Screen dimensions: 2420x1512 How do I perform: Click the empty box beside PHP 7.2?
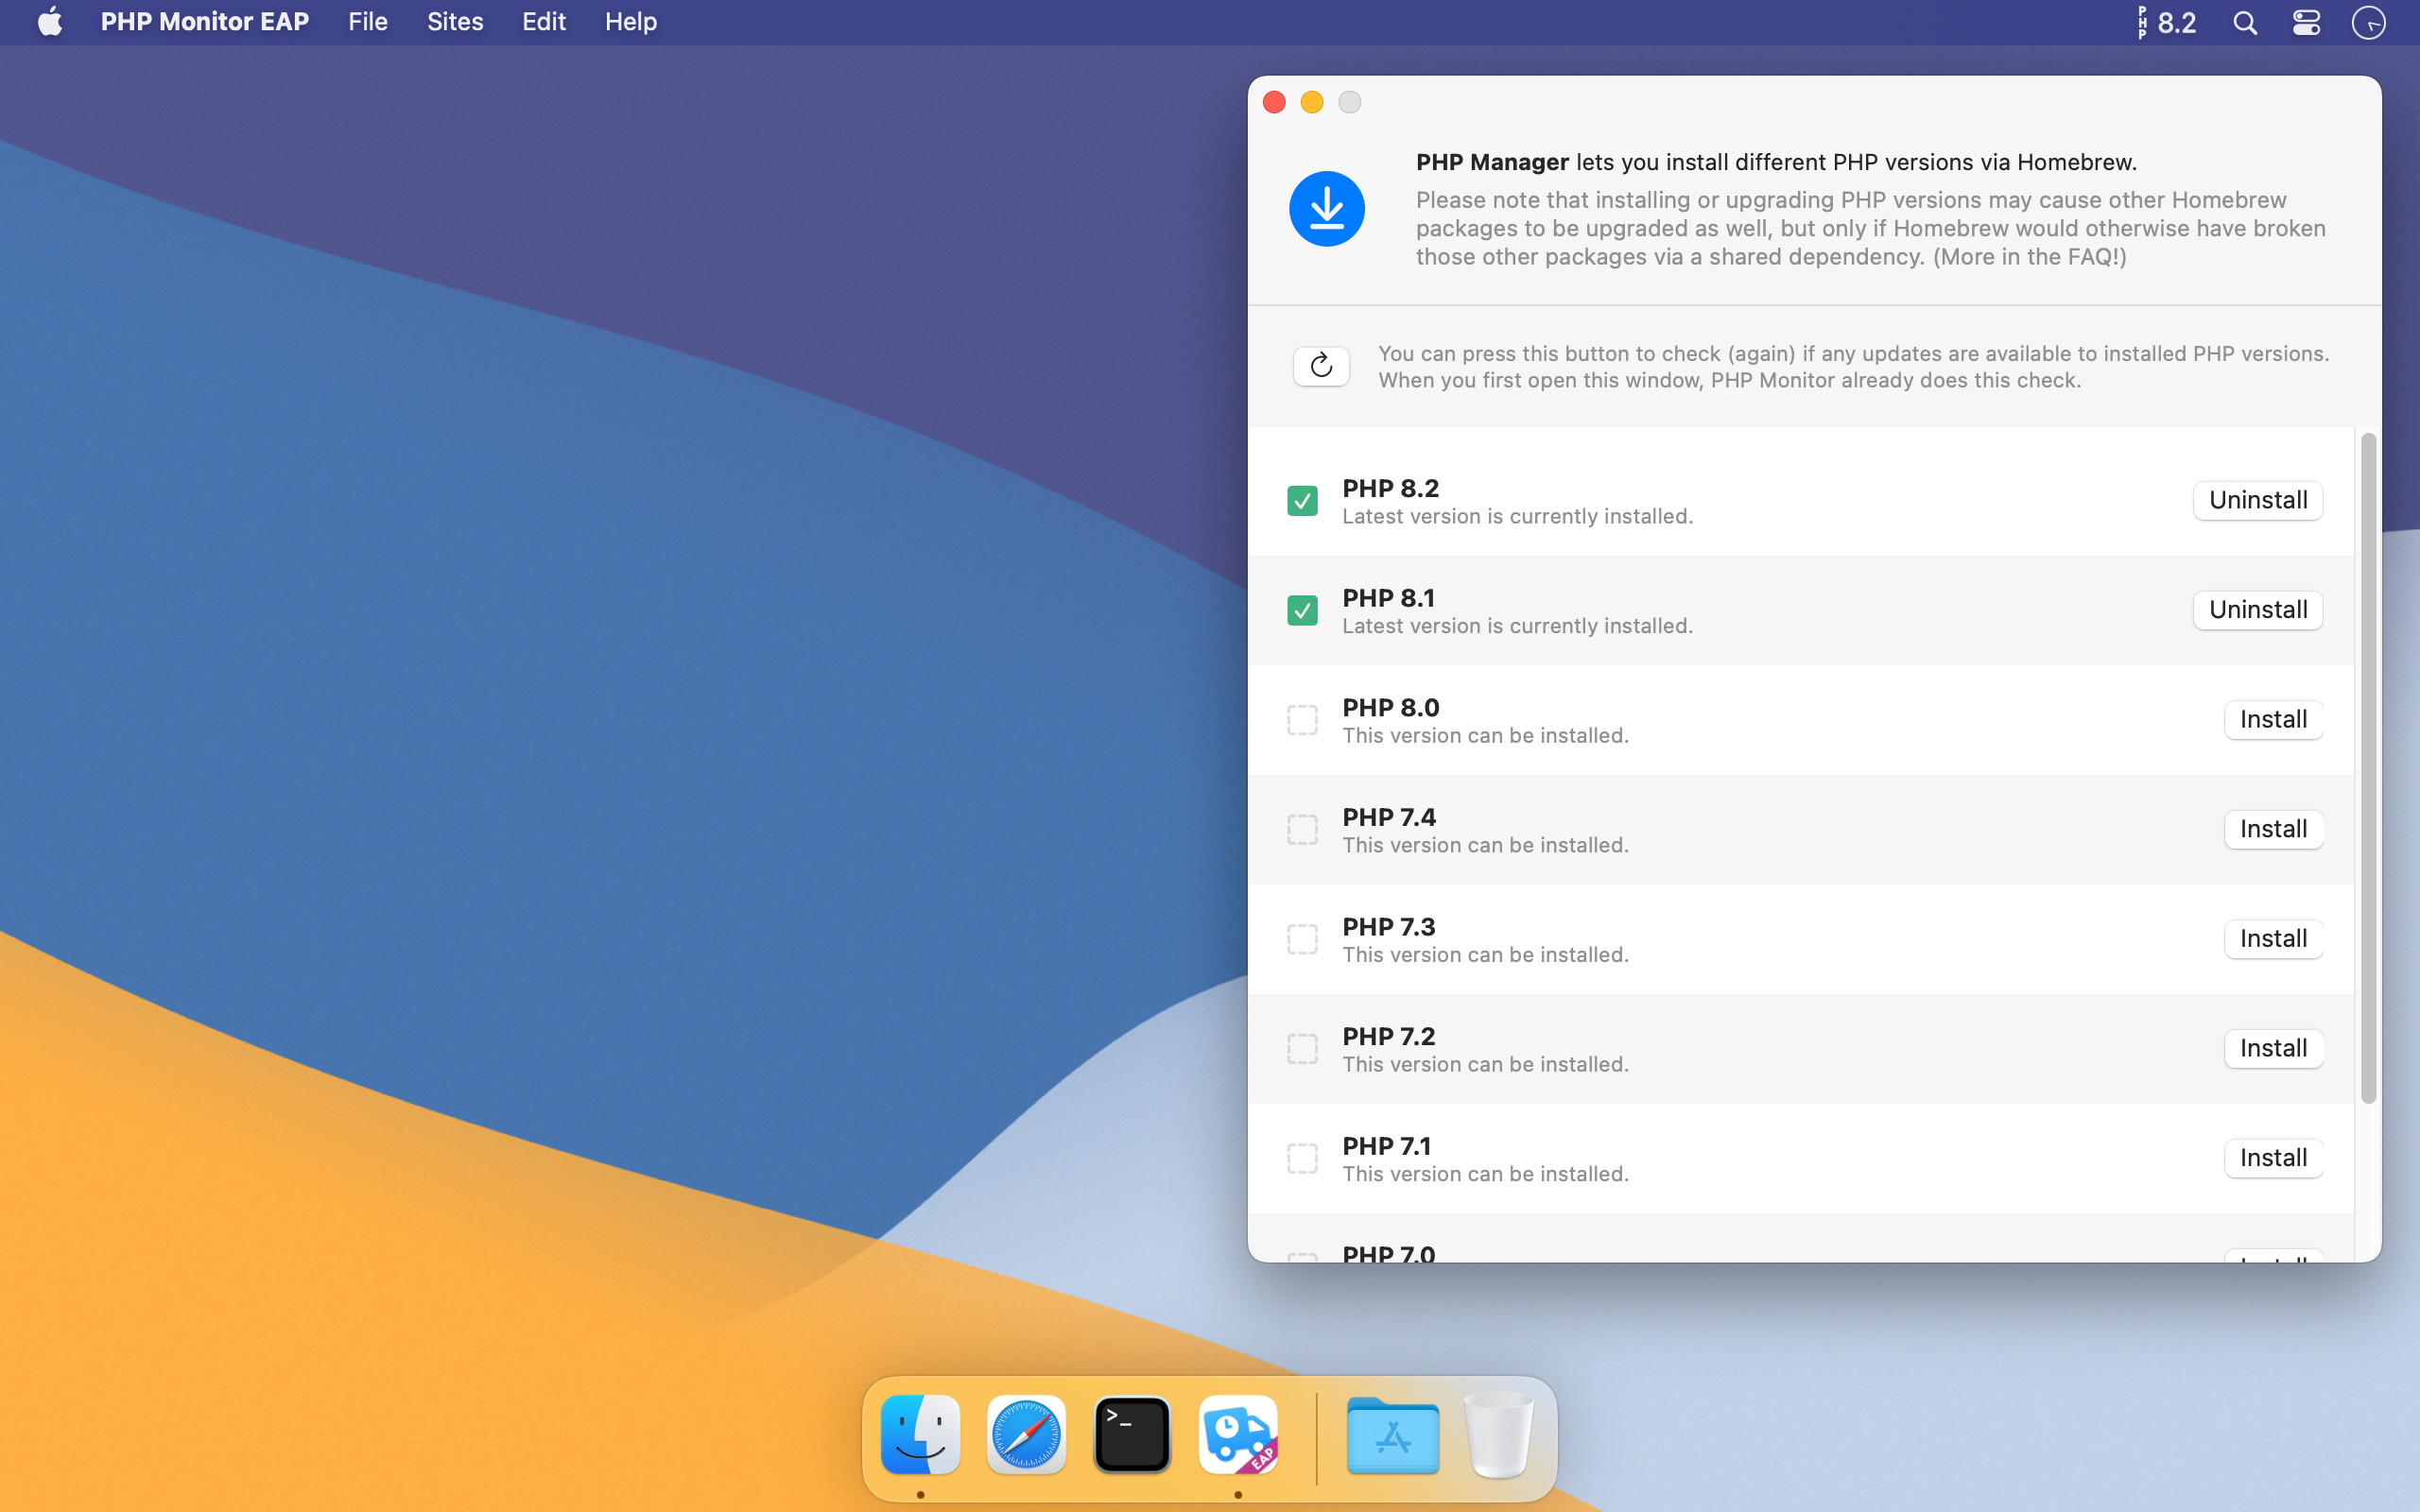(x=1302, y=1049)
